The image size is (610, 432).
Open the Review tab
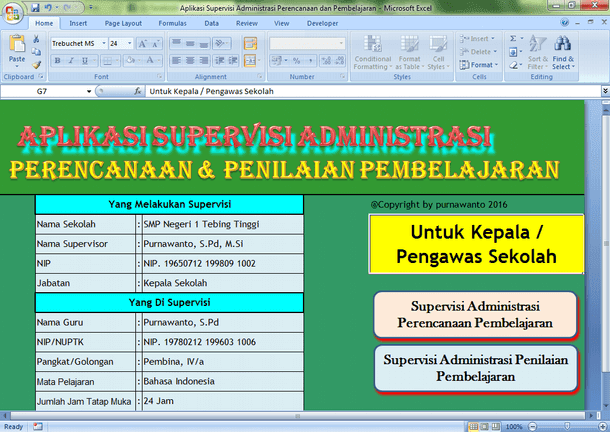[x=247, y=23]
